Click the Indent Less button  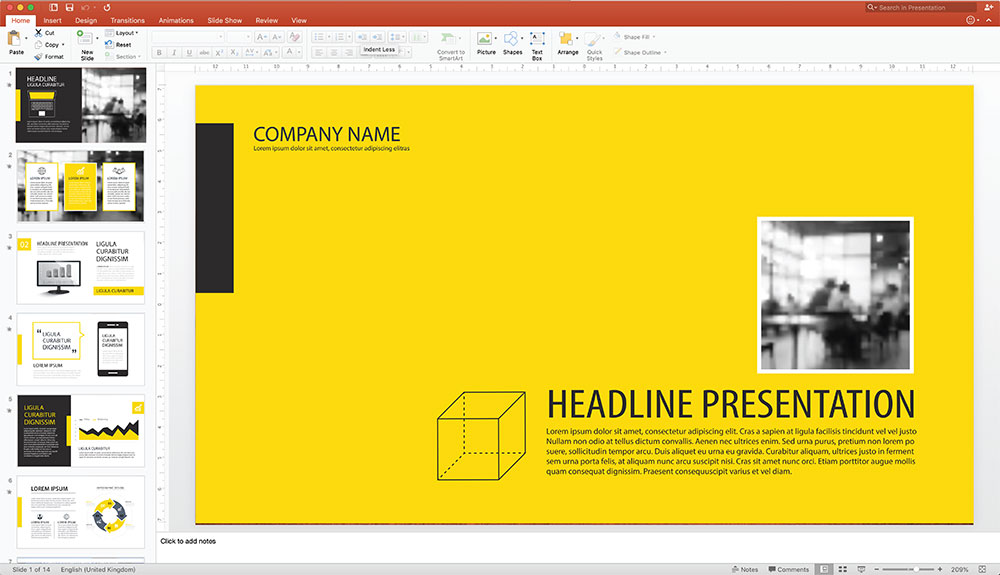(x=363, y=37)
